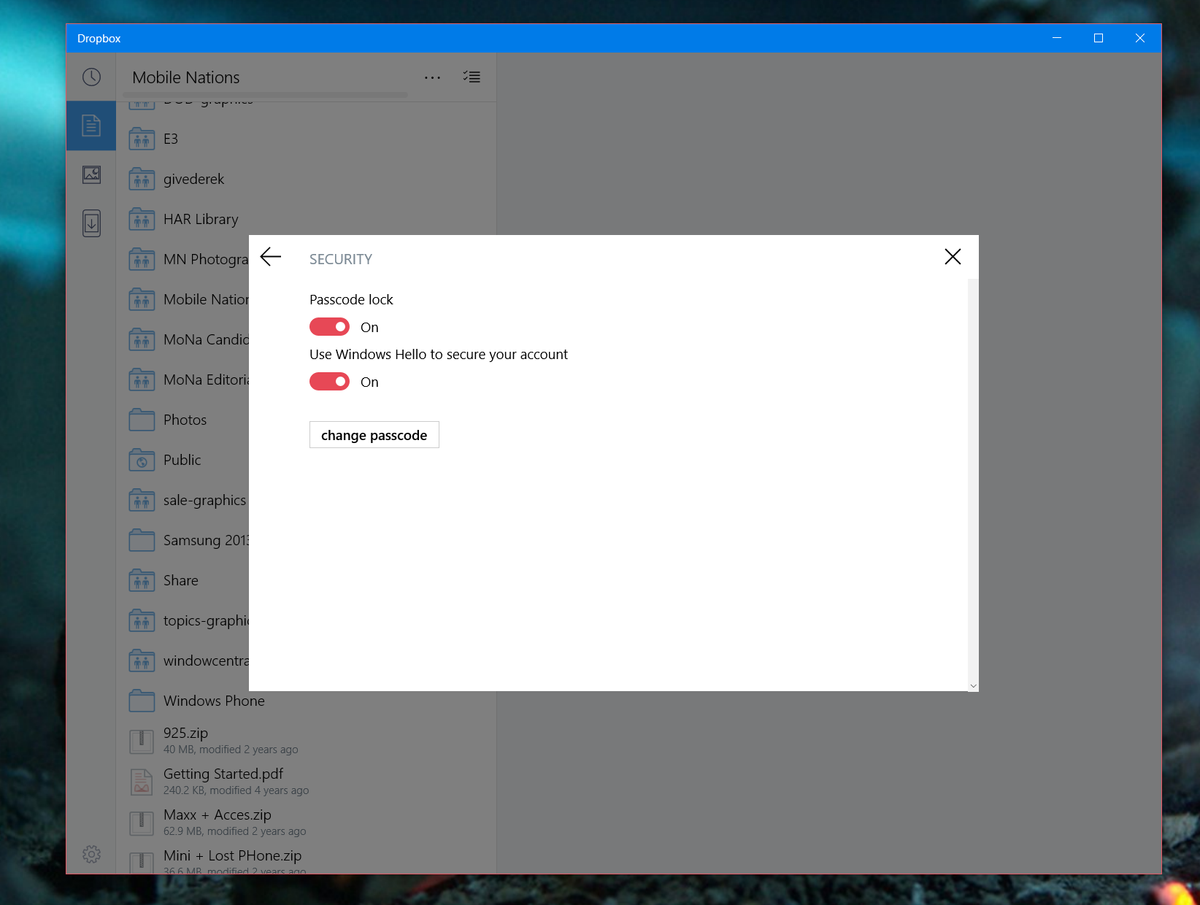This screenshot has width=1200, height=905.
Task: Open the Recents view (clock icon)
Action: (91, 76)
